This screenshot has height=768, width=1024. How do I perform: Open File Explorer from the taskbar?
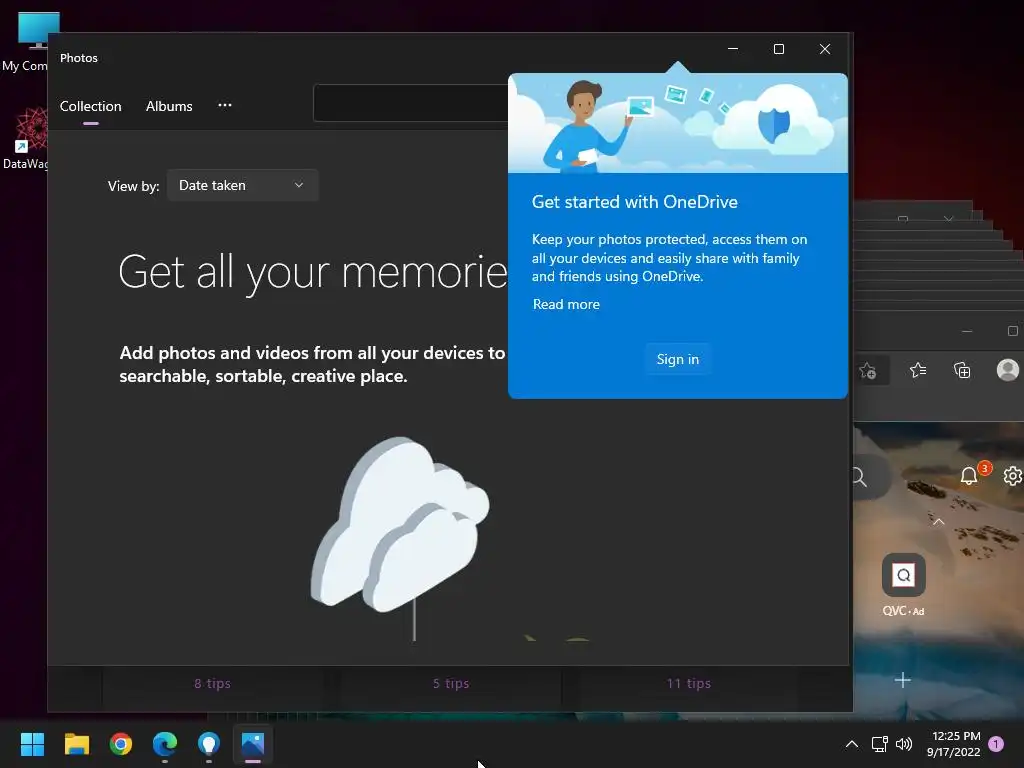coord(76,744)
